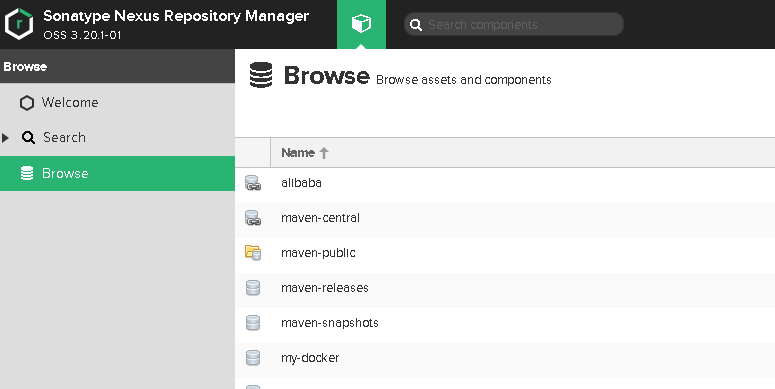Open the Browse cube icon in header

361,24
